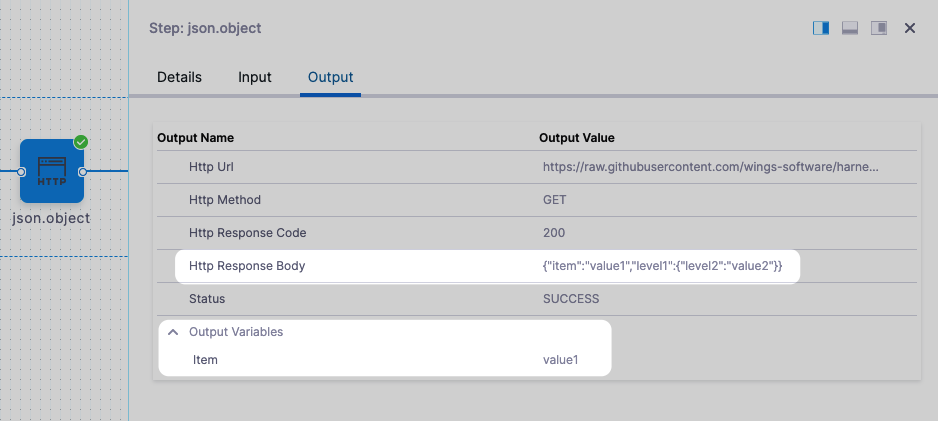Click the Output Name column header
The height and width of the screenshot is (421, 938).
pos(195,137)
